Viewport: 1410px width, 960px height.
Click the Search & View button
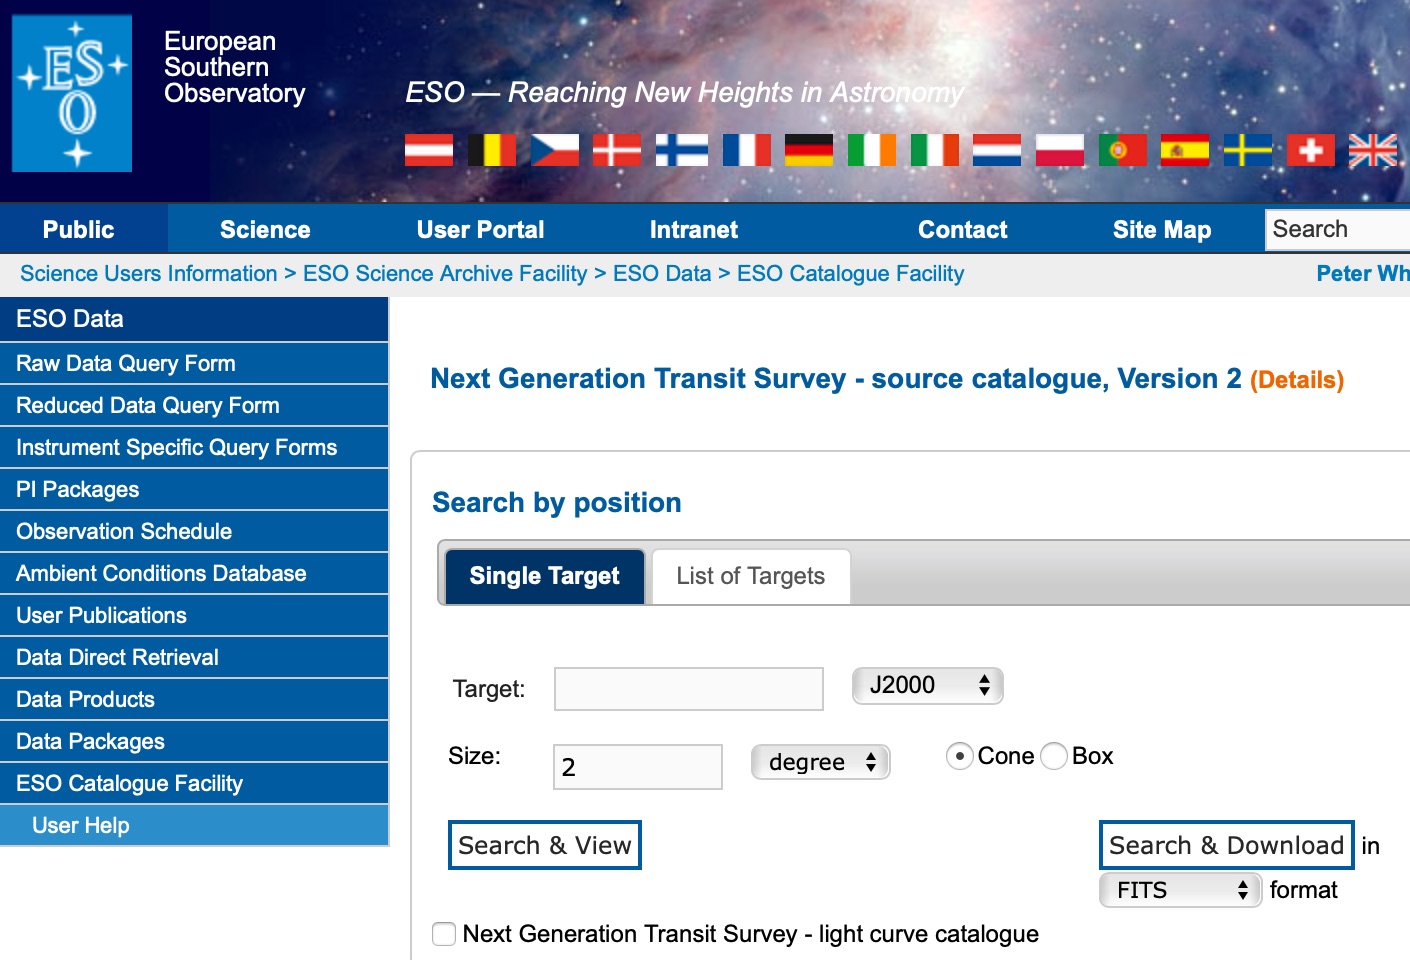pos(545,845)
